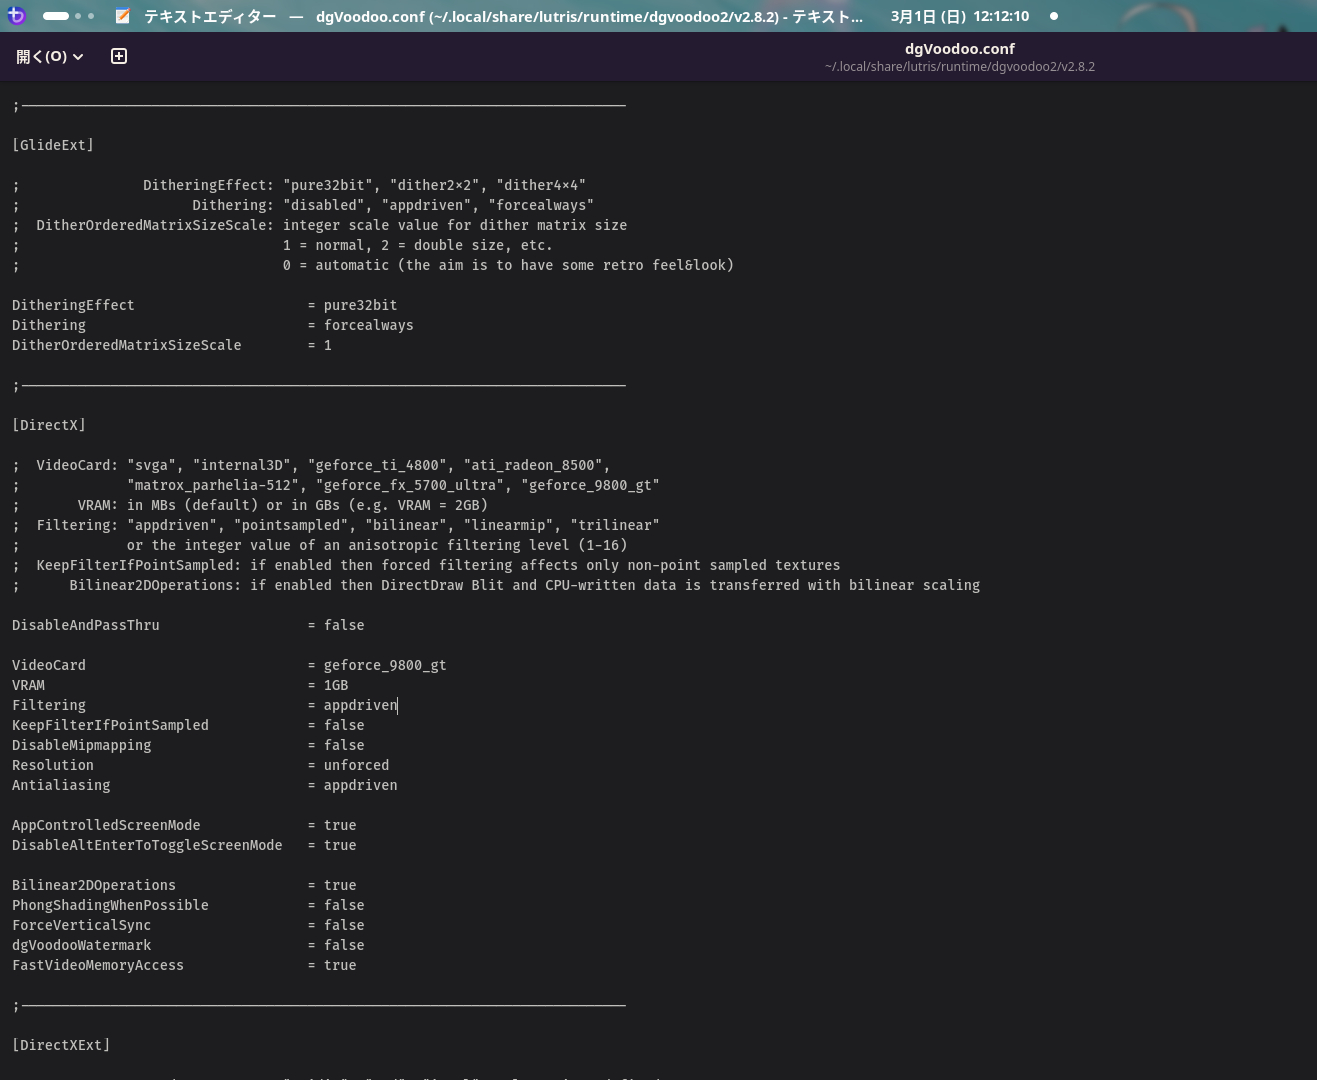
Task: Click the notification dot beside the clock
Action: pyautogui.click(x=1053, y=16)
